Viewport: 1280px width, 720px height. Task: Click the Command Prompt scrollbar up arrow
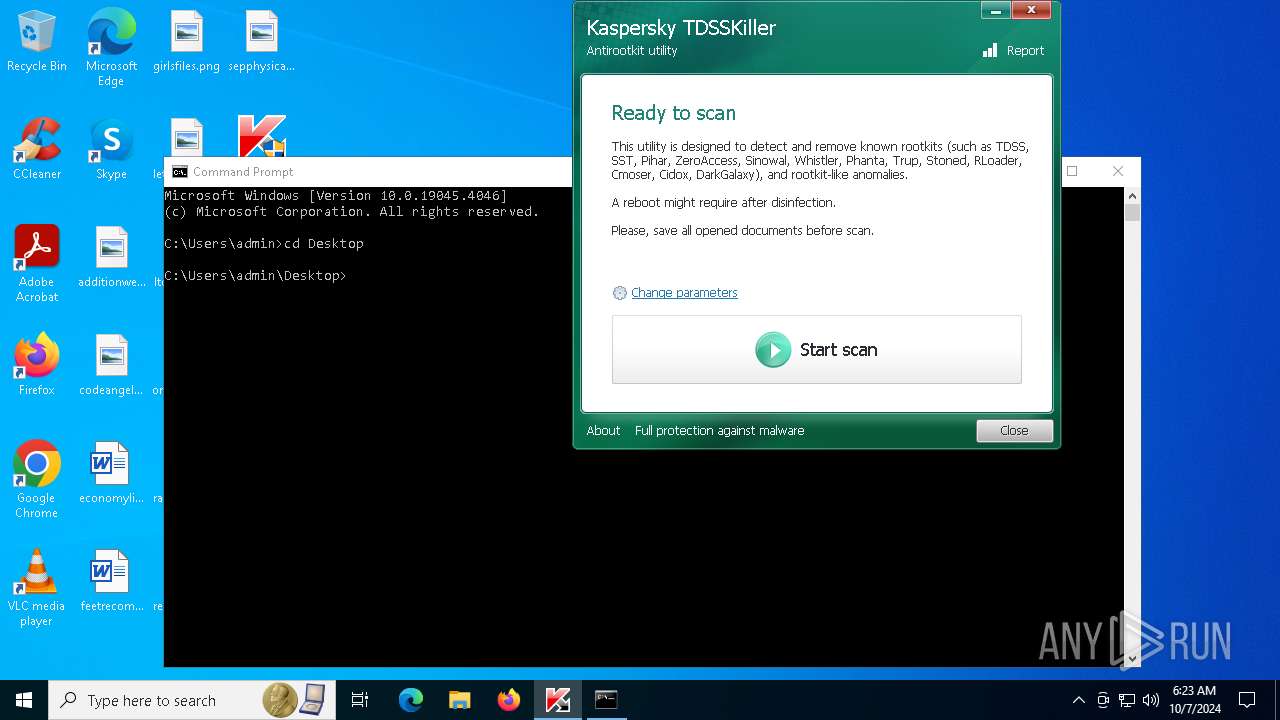[1132, 195]
